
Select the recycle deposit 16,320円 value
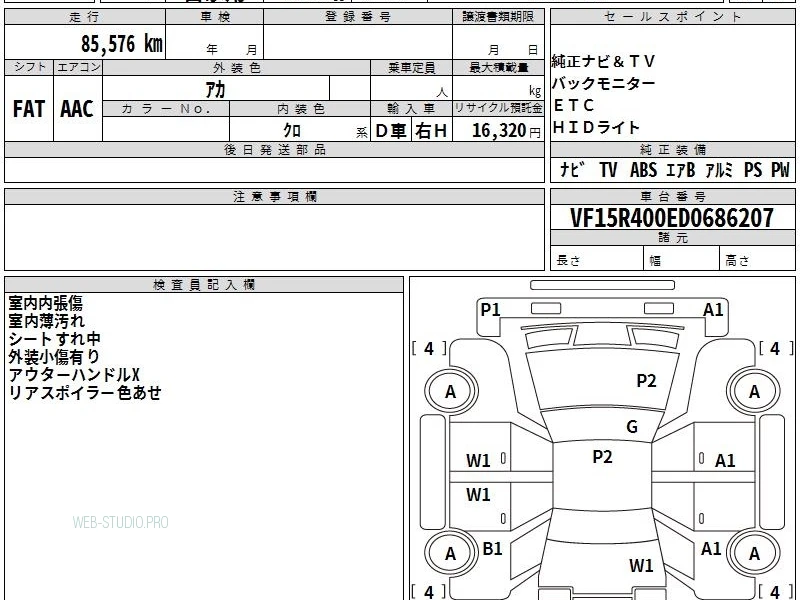pos(506,131)
